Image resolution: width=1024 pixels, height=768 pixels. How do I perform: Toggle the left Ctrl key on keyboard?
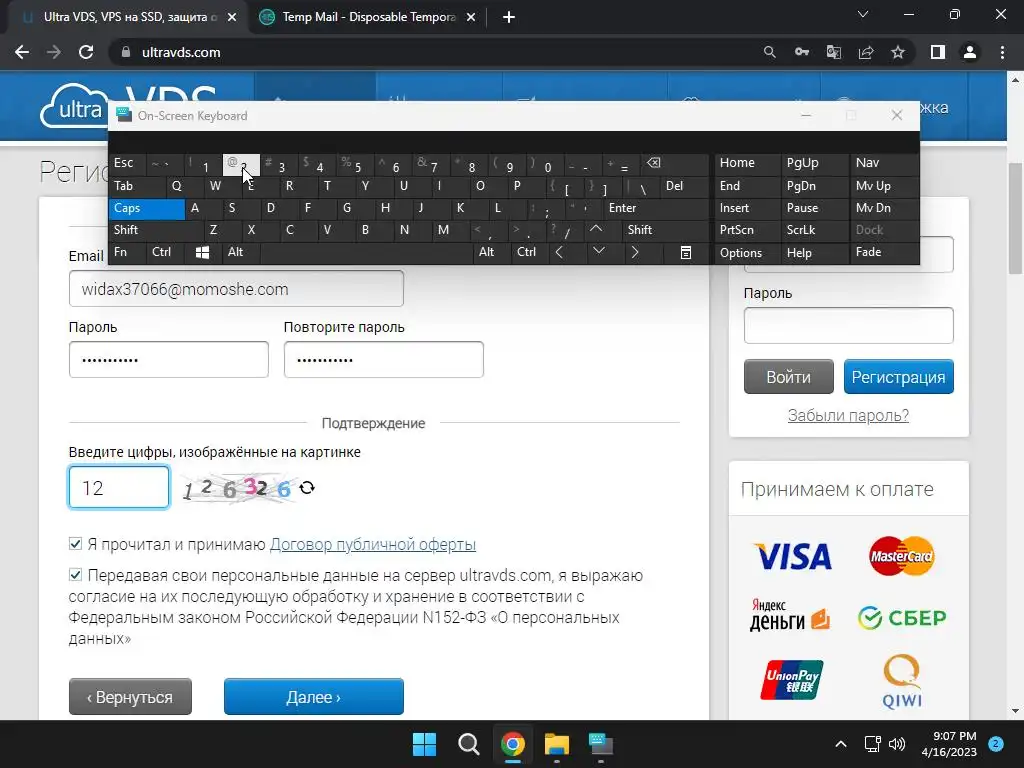(165, 252)
